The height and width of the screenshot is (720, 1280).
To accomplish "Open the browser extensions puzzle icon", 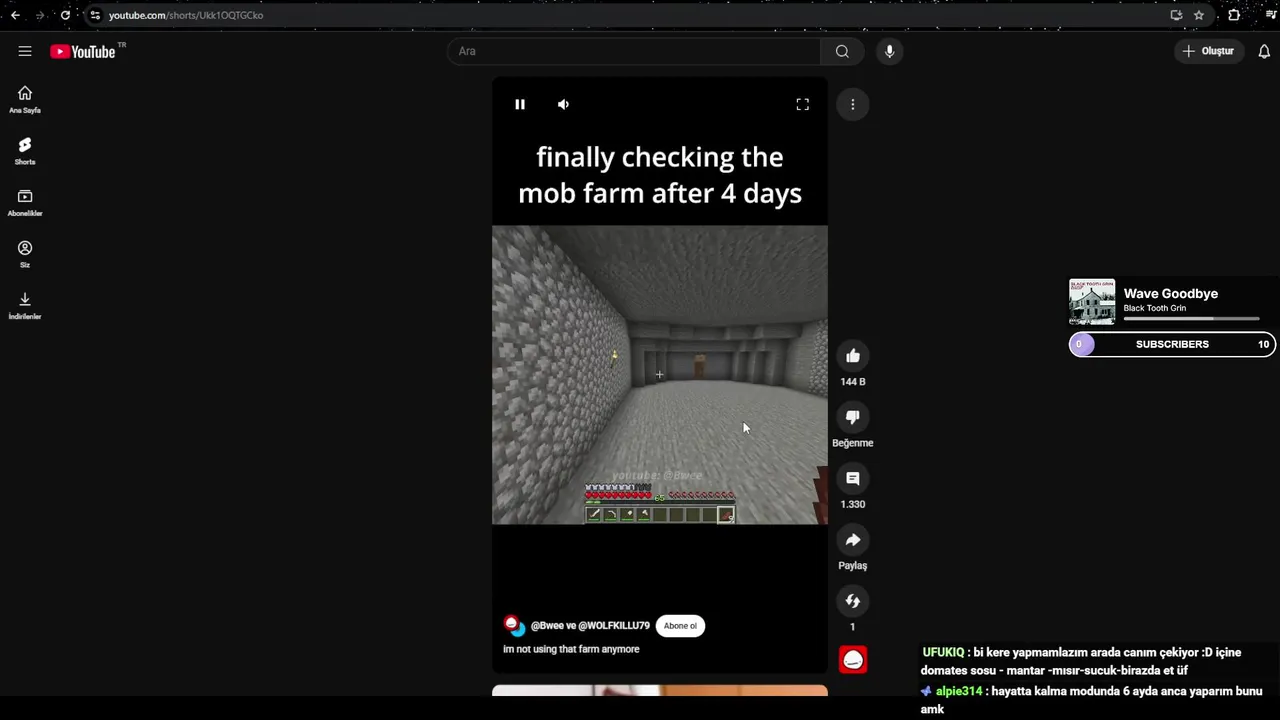I will pos(1234,15).
